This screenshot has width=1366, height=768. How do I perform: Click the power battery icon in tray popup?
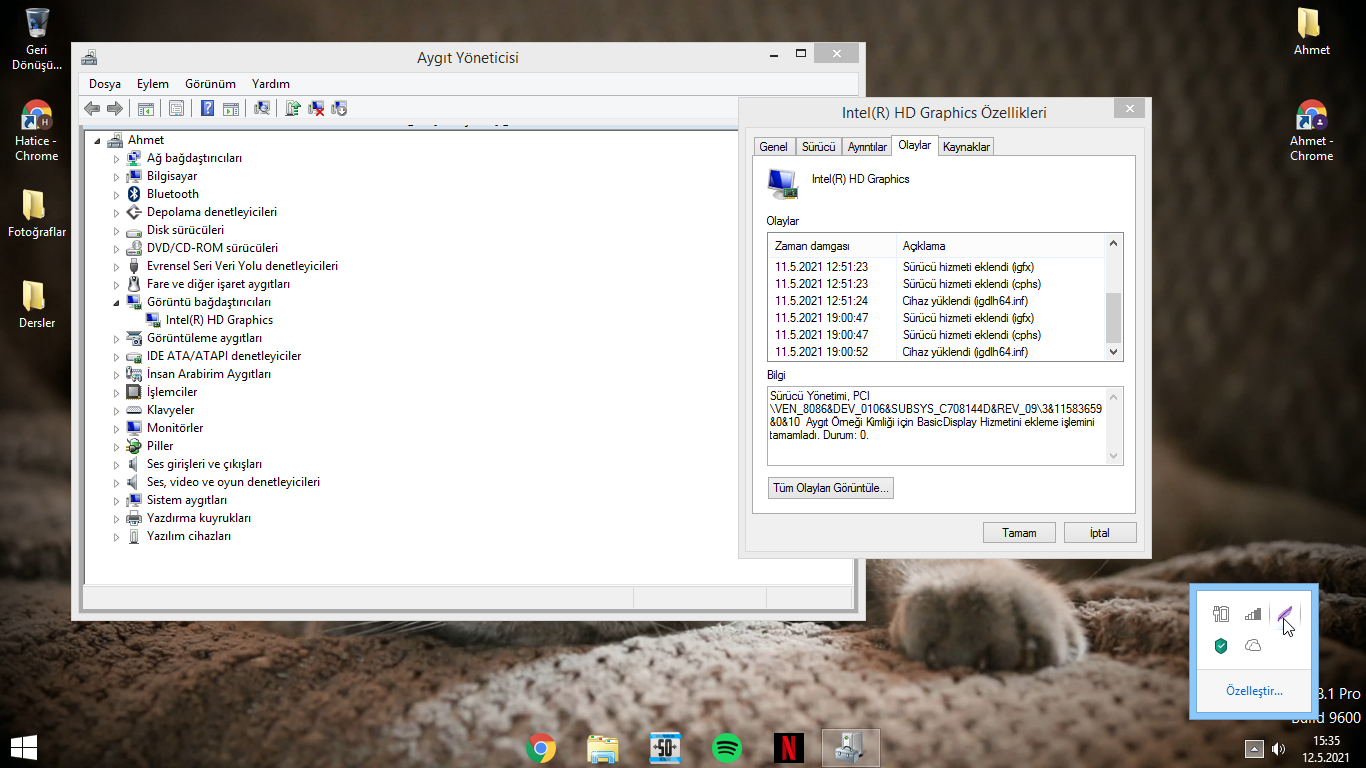coord(1221,614)
